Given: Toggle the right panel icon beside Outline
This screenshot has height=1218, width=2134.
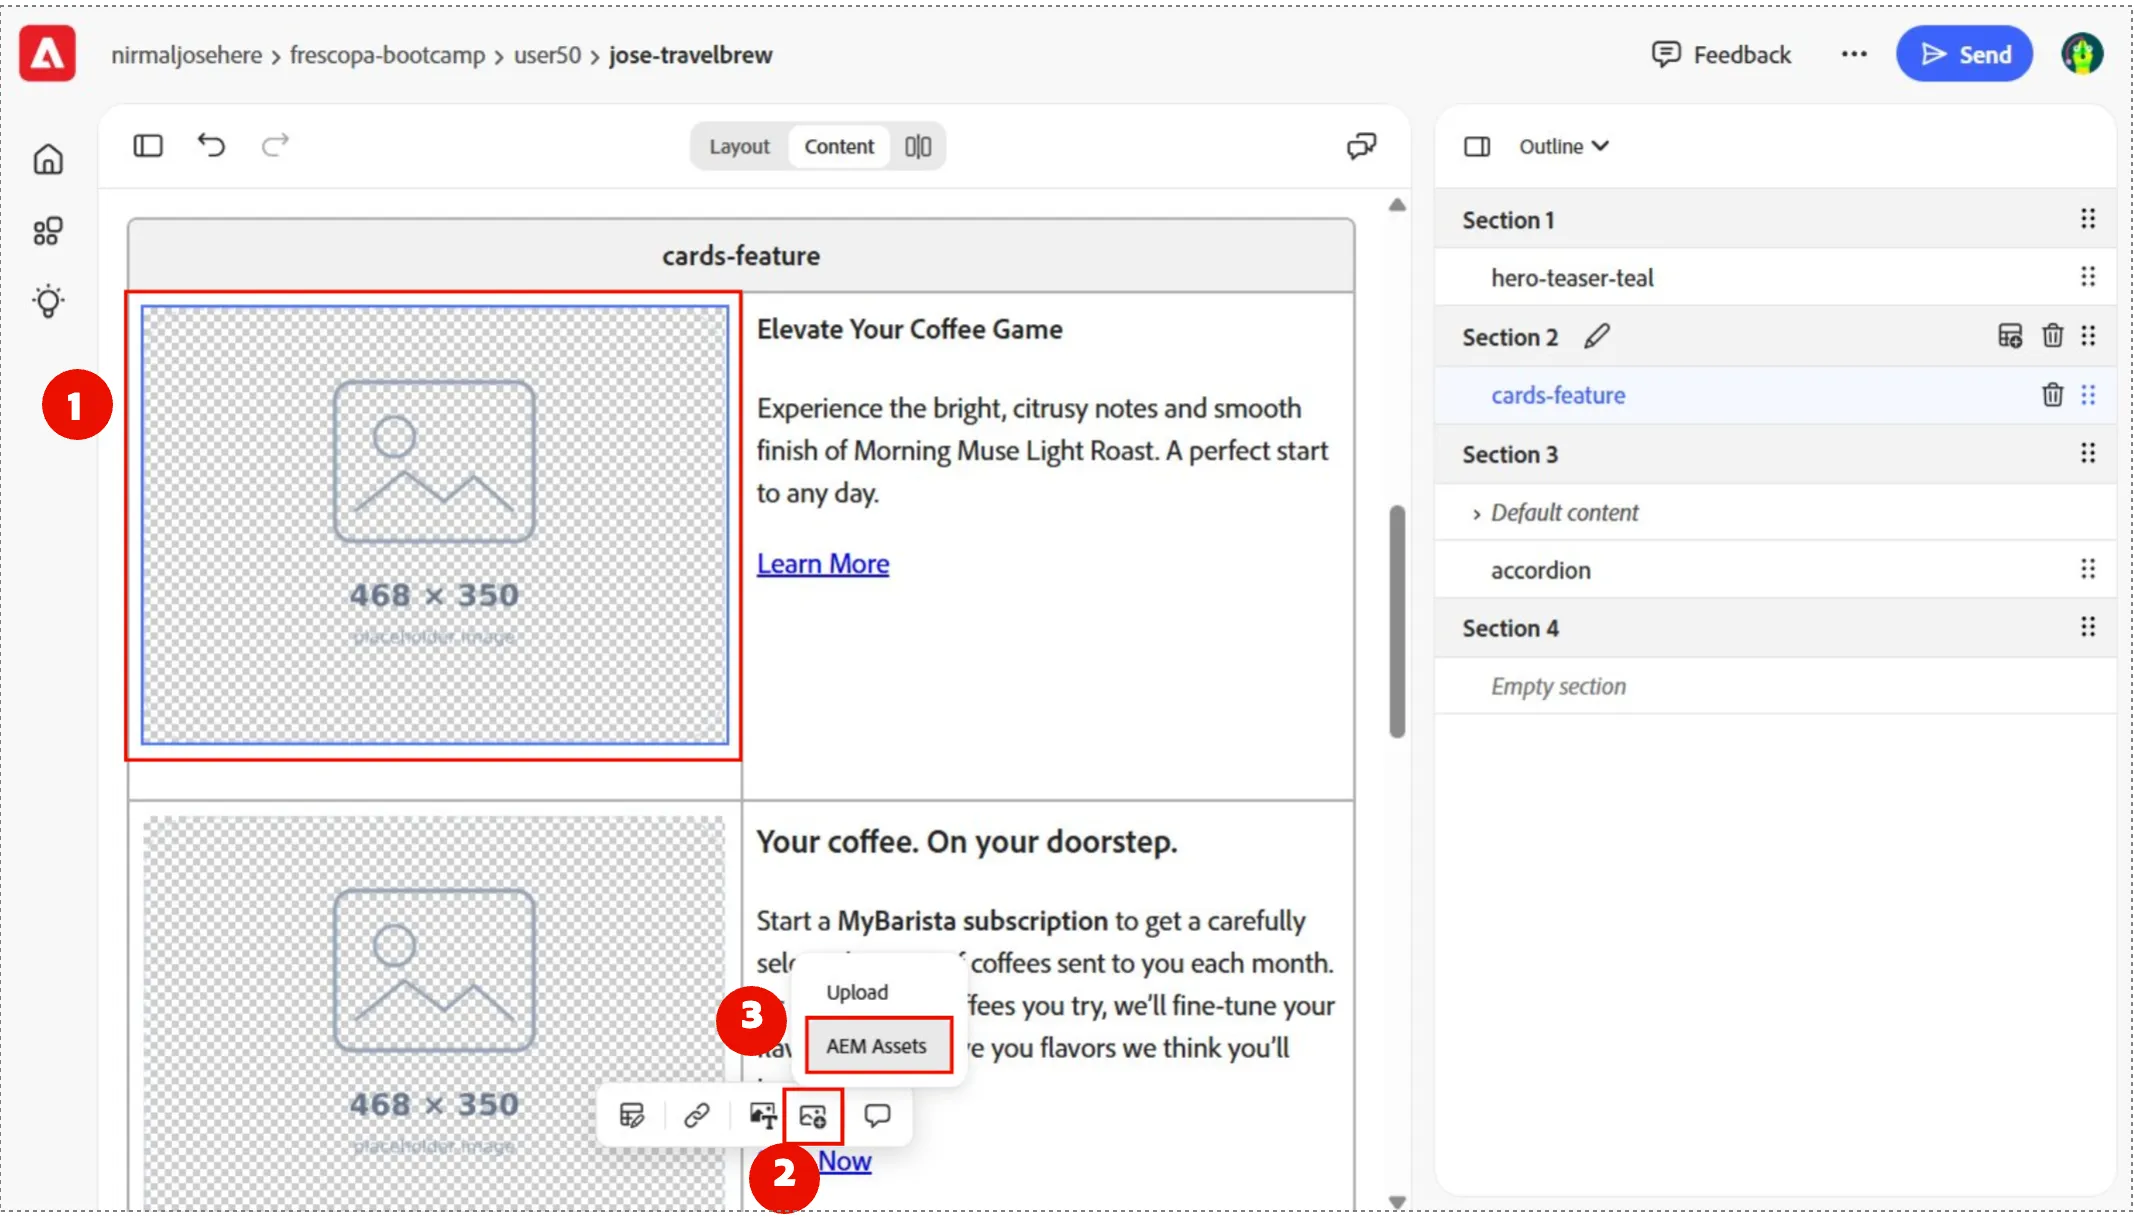Looking at the screenshot, I should tap(1477, 147).
